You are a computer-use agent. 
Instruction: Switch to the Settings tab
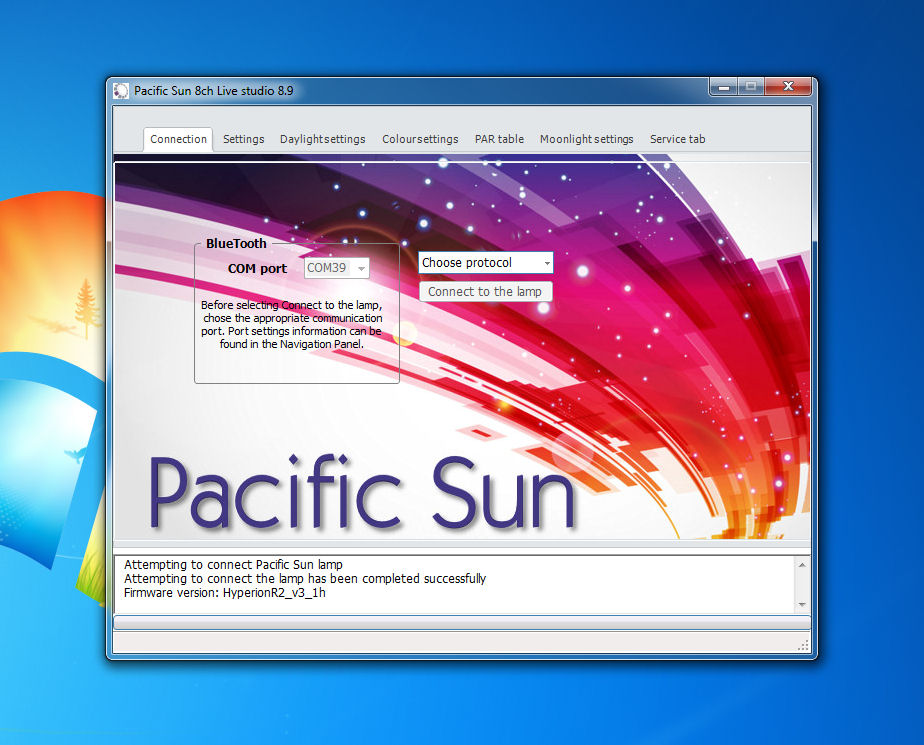(243, 139)
